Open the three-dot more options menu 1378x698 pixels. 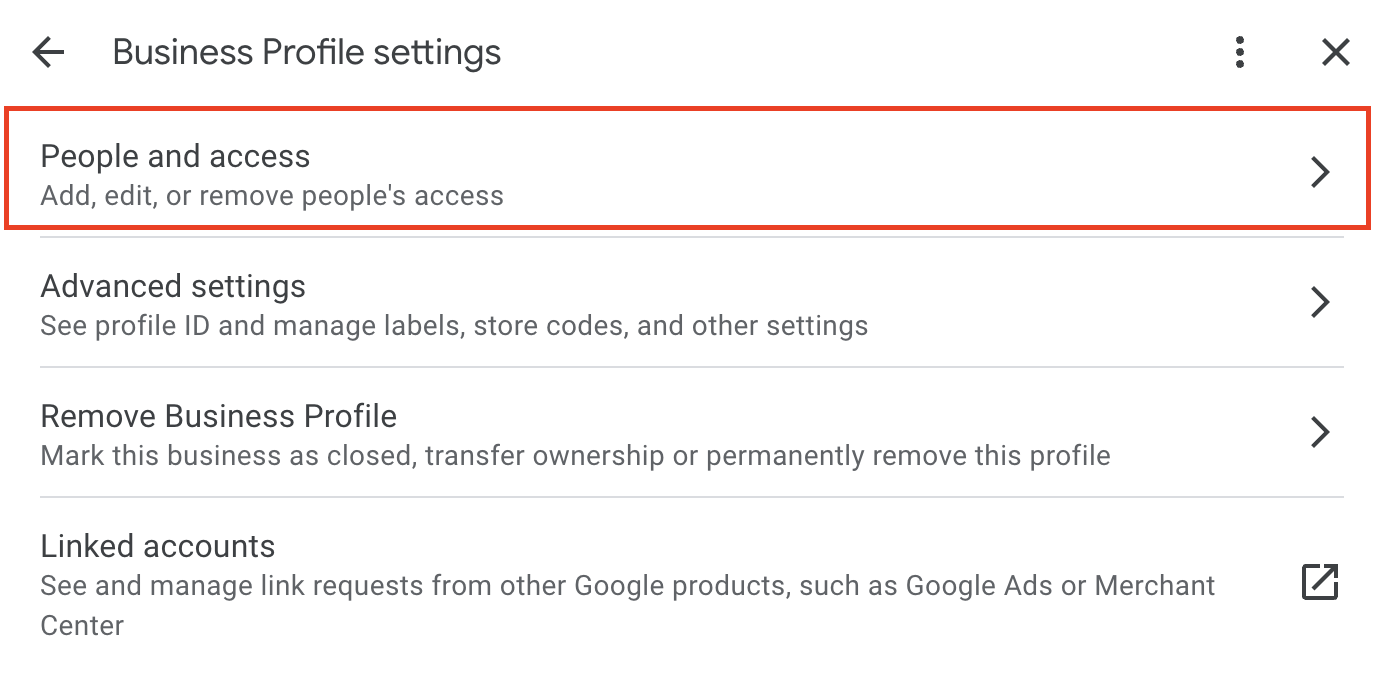1240,52
